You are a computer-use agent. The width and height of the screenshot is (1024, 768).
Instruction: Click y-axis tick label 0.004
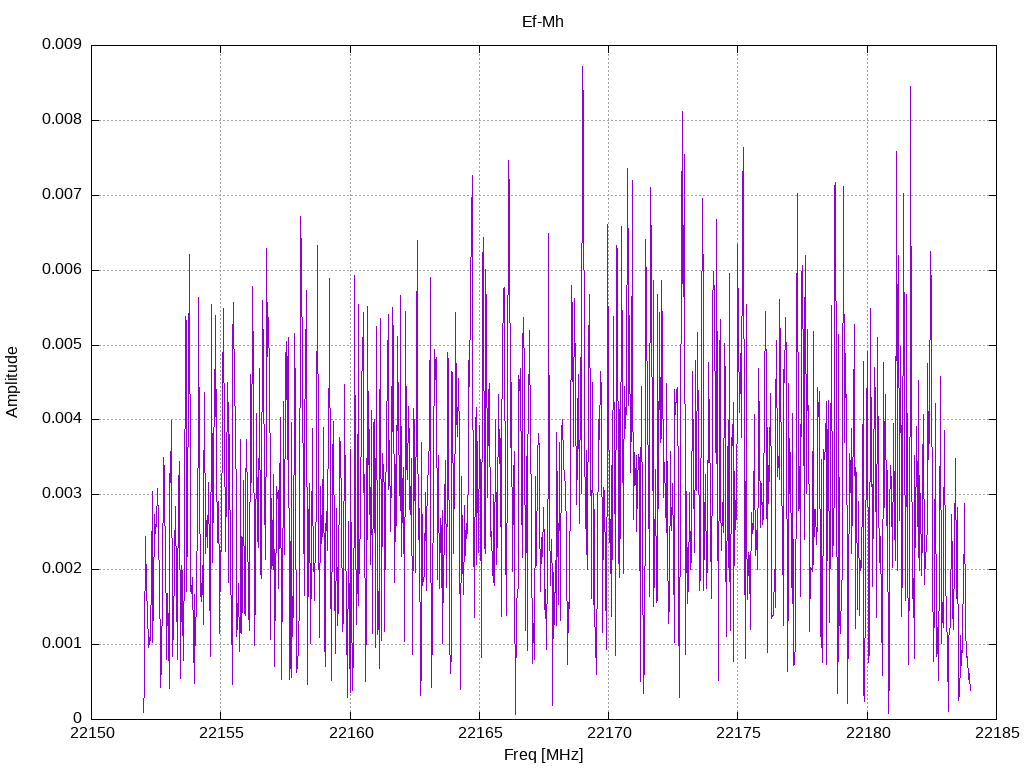(62, 419)
